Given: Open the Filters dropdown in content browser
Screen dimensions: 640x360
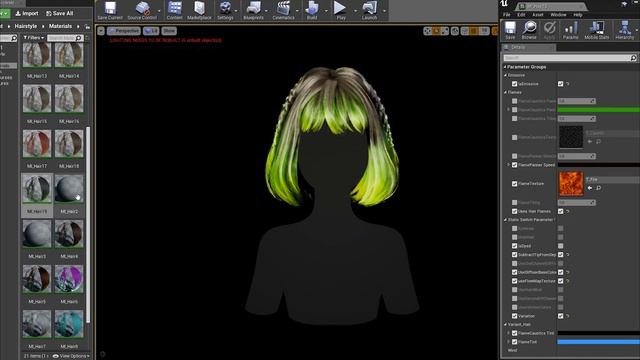Looking at the screenshot, I should point(33,38).
